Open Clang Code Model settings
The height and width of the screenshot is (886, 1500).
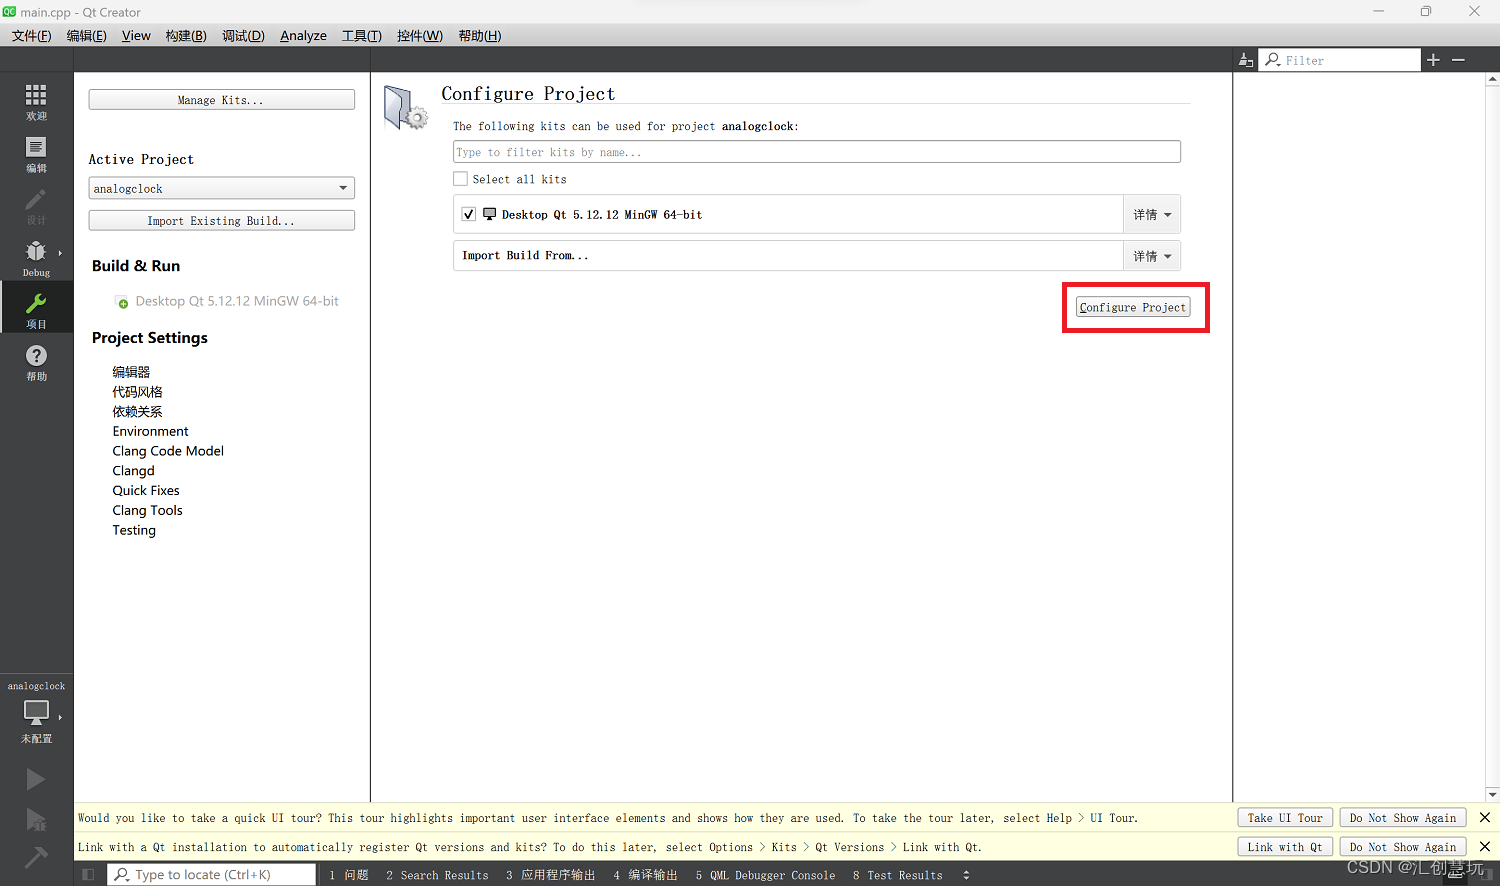pyautogui.click(x=168, y=451)
